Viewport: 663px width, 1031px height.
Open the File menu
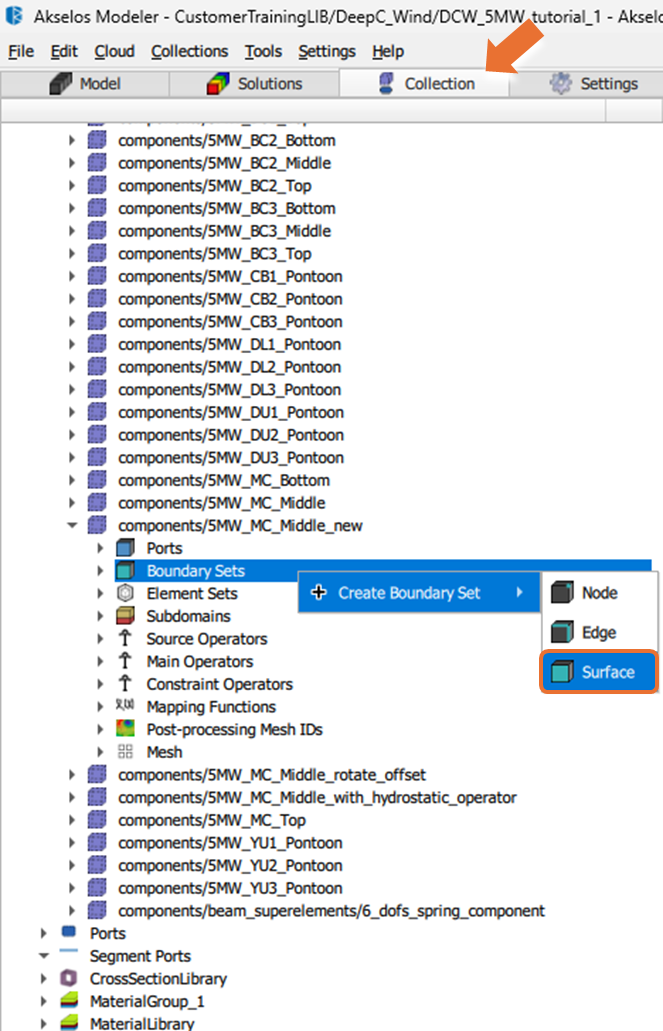click(x=21, y=51)
